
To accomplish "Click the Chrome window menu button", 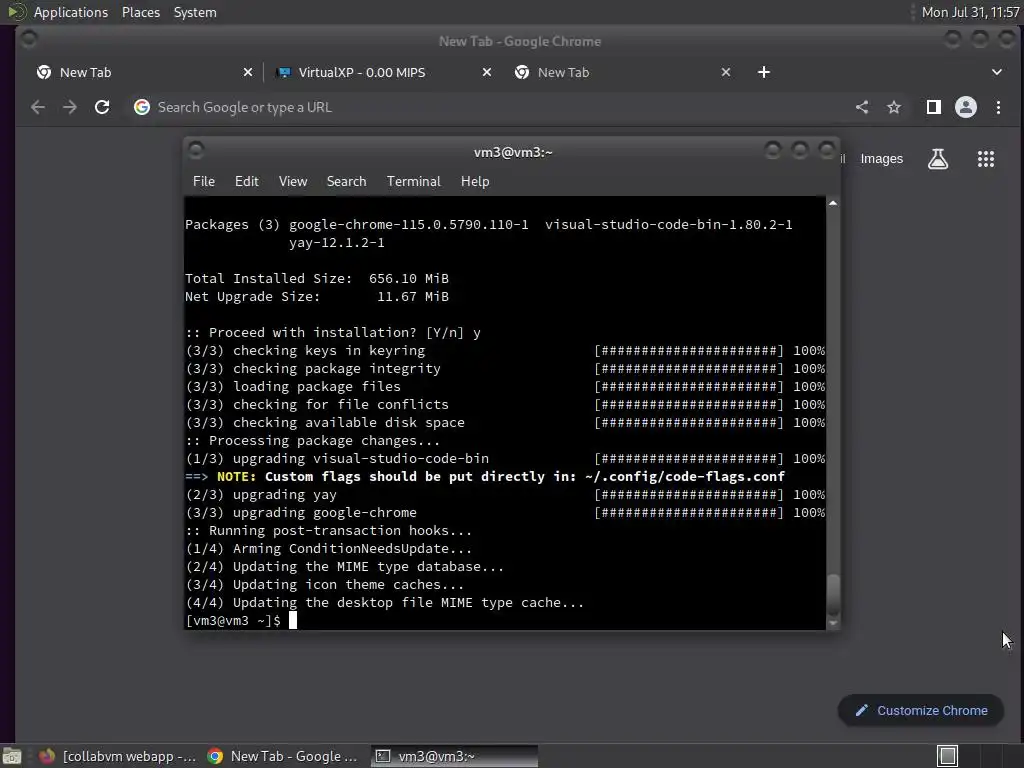I will pyautogui.click(x=29, y=39).
